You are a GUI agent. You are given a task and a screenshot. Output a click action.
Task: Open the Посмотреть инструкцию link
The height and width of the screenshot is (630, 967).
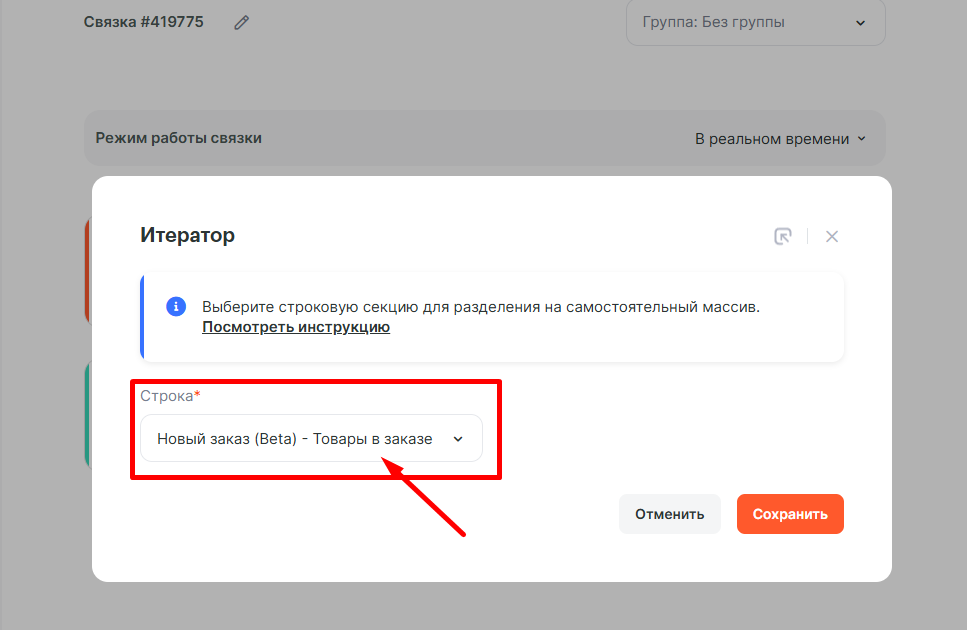coord(296,327)
